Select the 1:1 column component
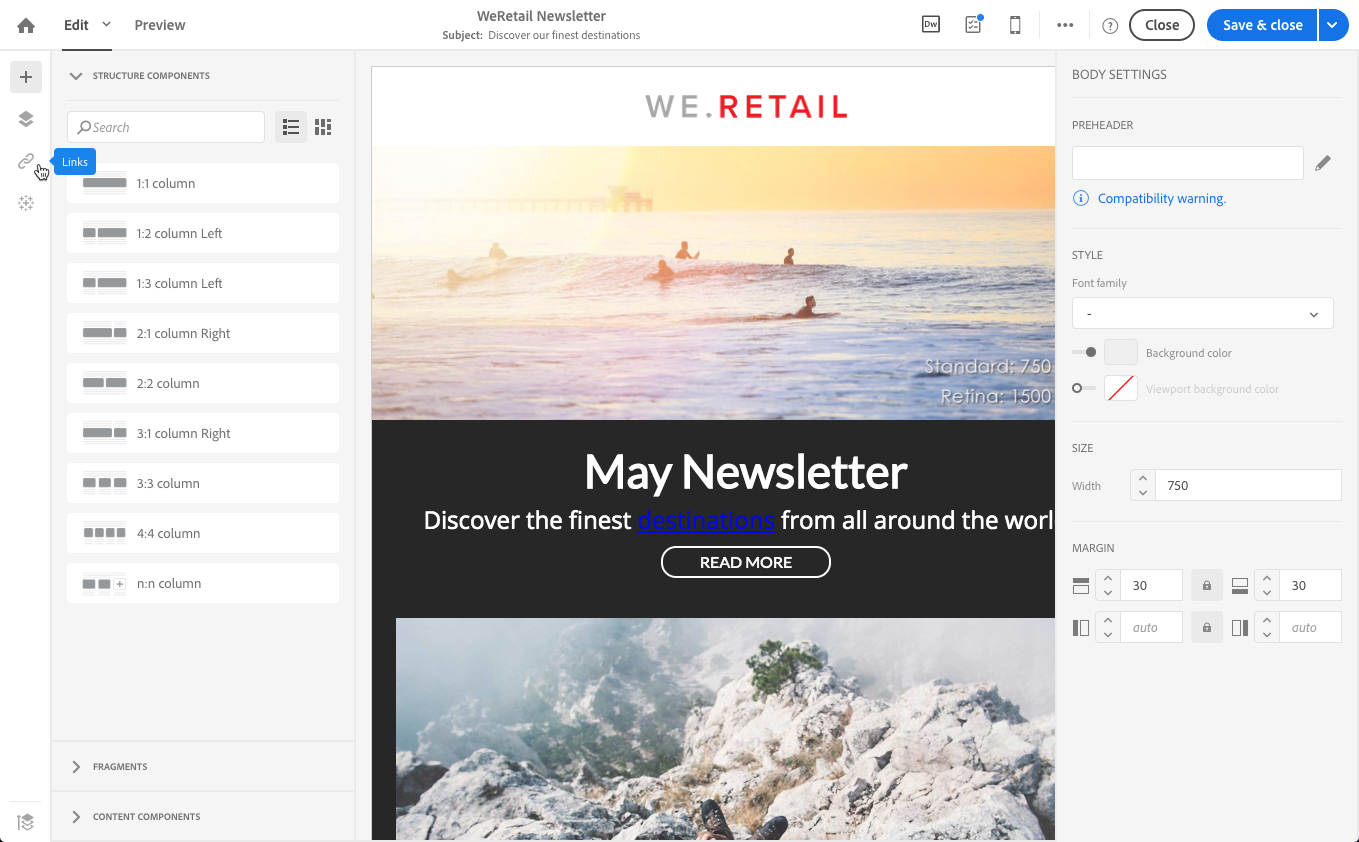Viewport: 1359px width, 842px height. tap(203, 183)
